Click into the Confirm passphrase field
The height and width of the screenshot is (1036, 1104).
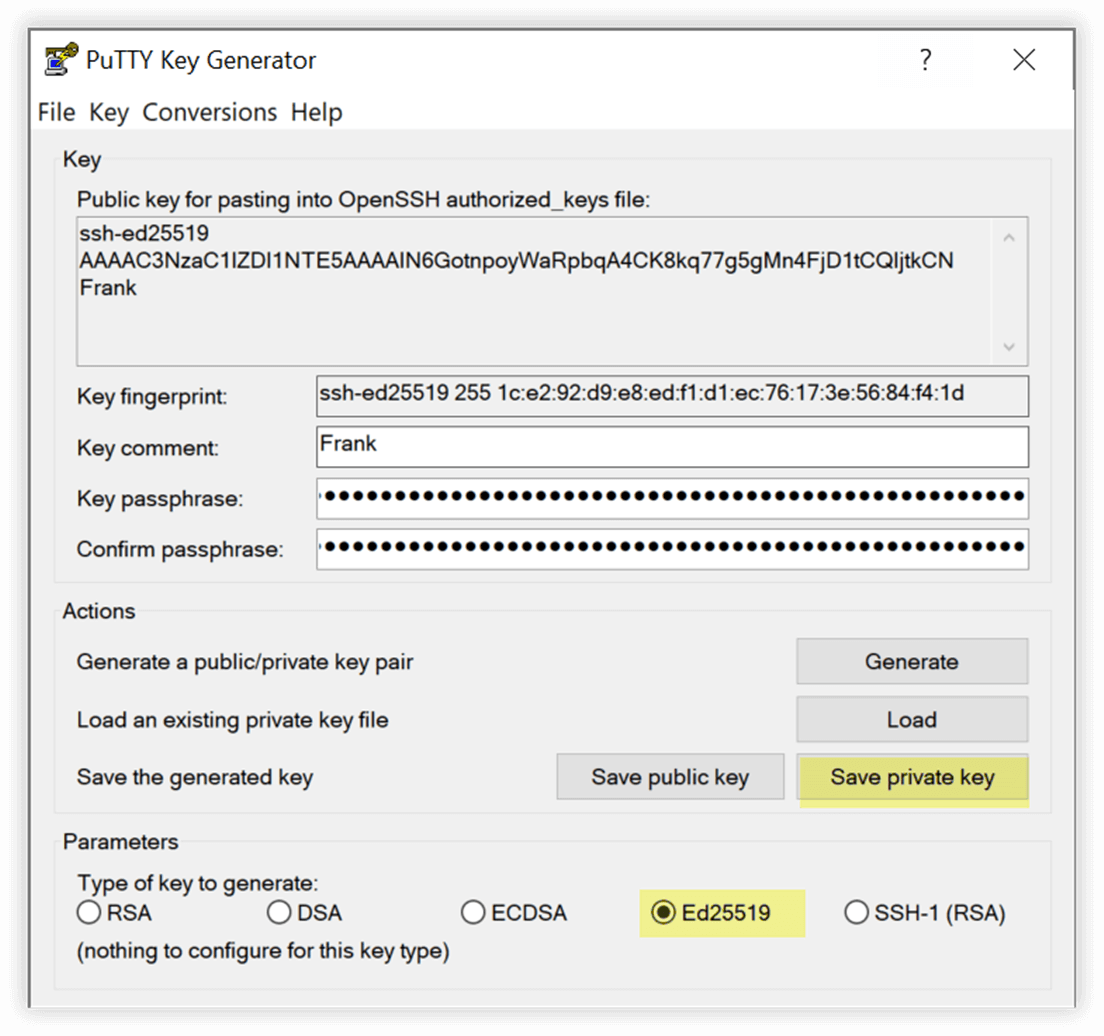click(x=672, y=549)
